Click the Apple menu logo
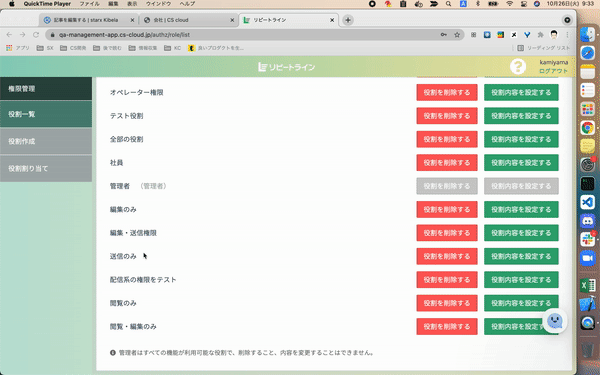 tap(11, 4)
